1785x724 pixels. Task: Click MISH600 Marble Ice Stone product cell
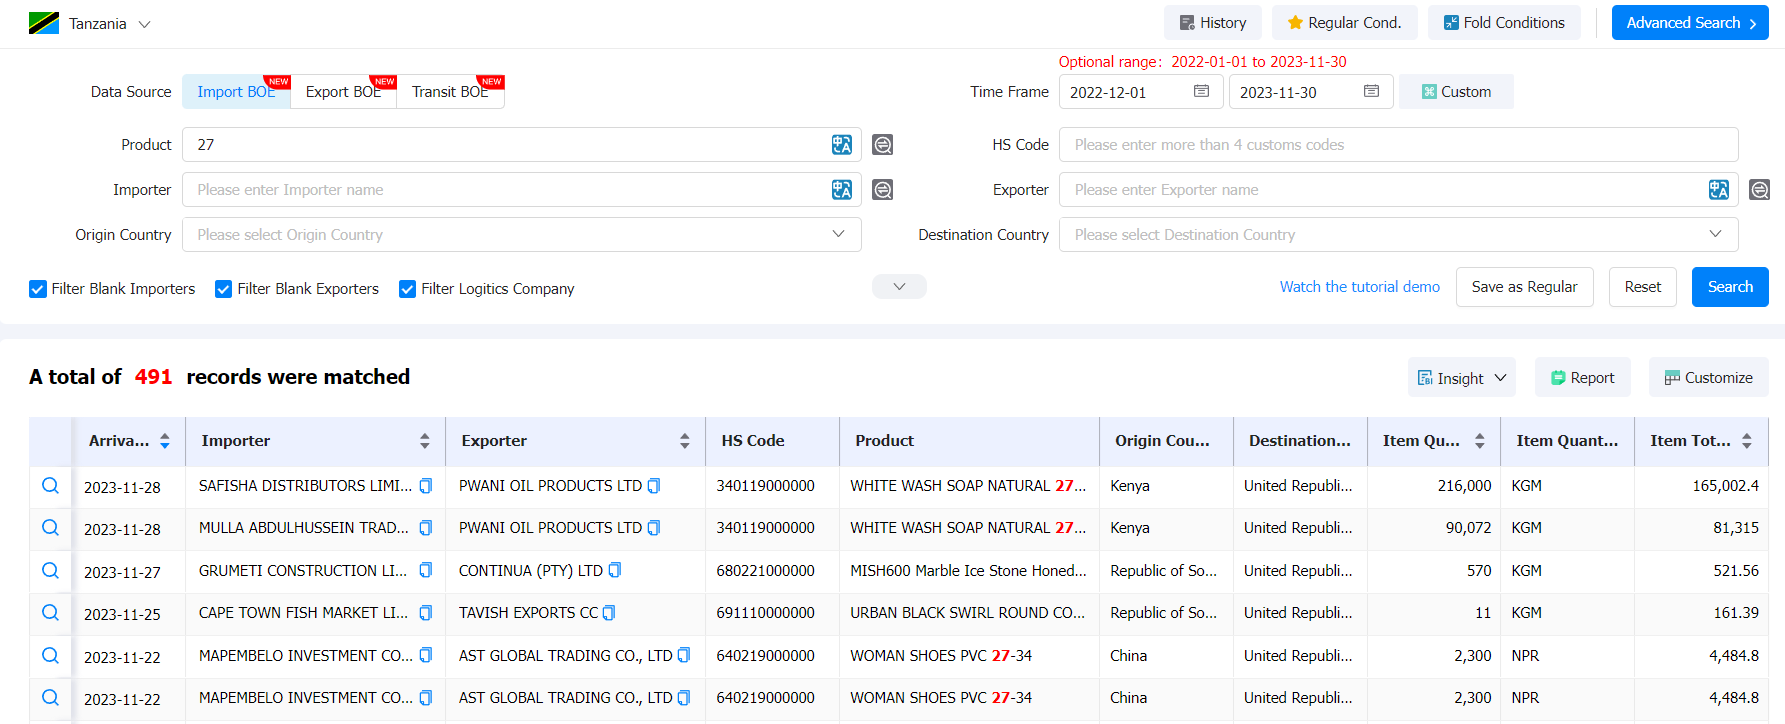pos(968,571)
